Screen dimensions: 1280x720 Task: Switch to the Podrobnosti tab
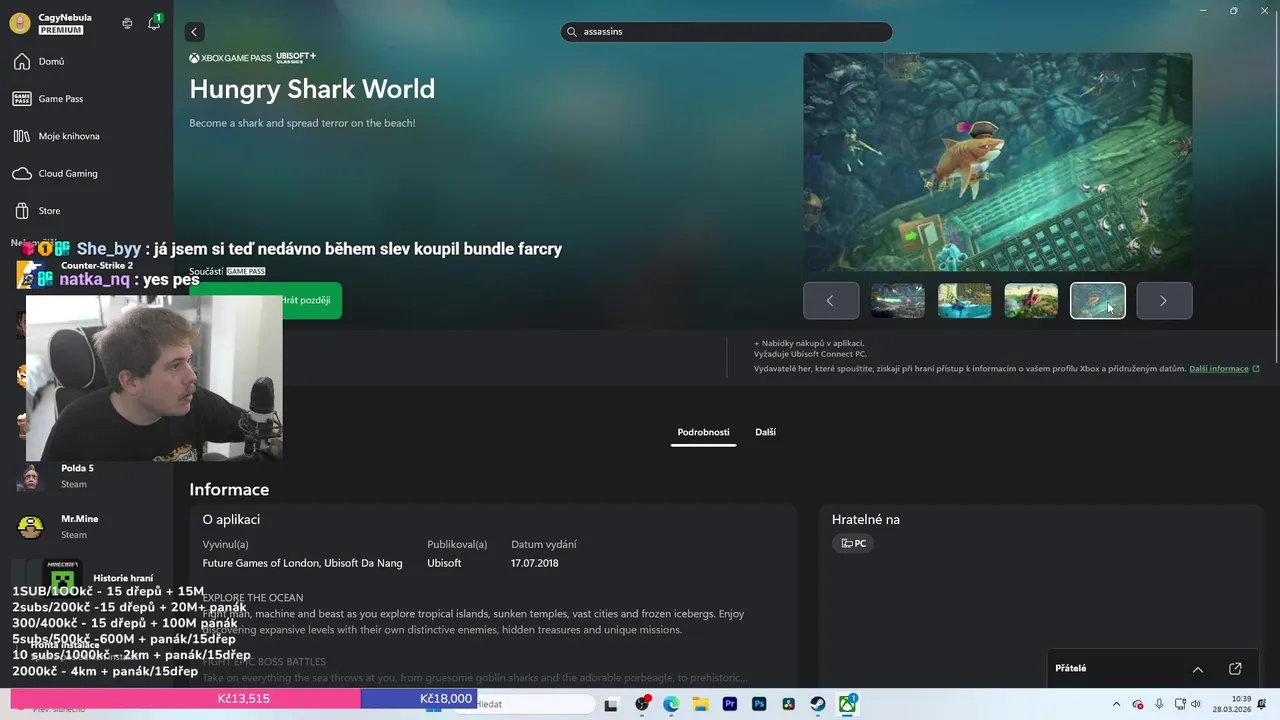click(703, 432)
